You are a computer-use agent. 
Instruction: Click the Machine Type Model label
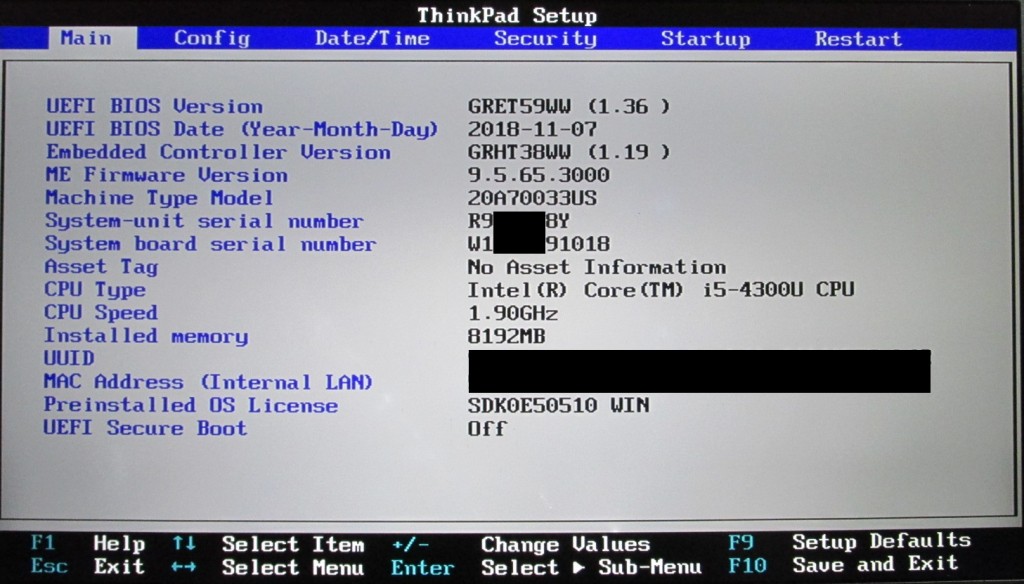pos(159,197)
